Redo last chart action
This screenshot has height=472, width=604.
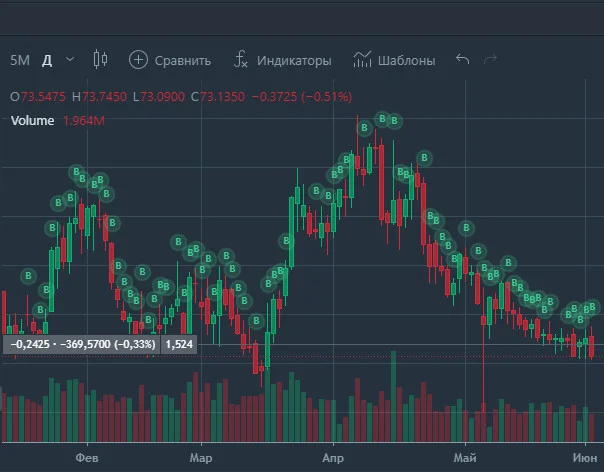pos(490,59)
